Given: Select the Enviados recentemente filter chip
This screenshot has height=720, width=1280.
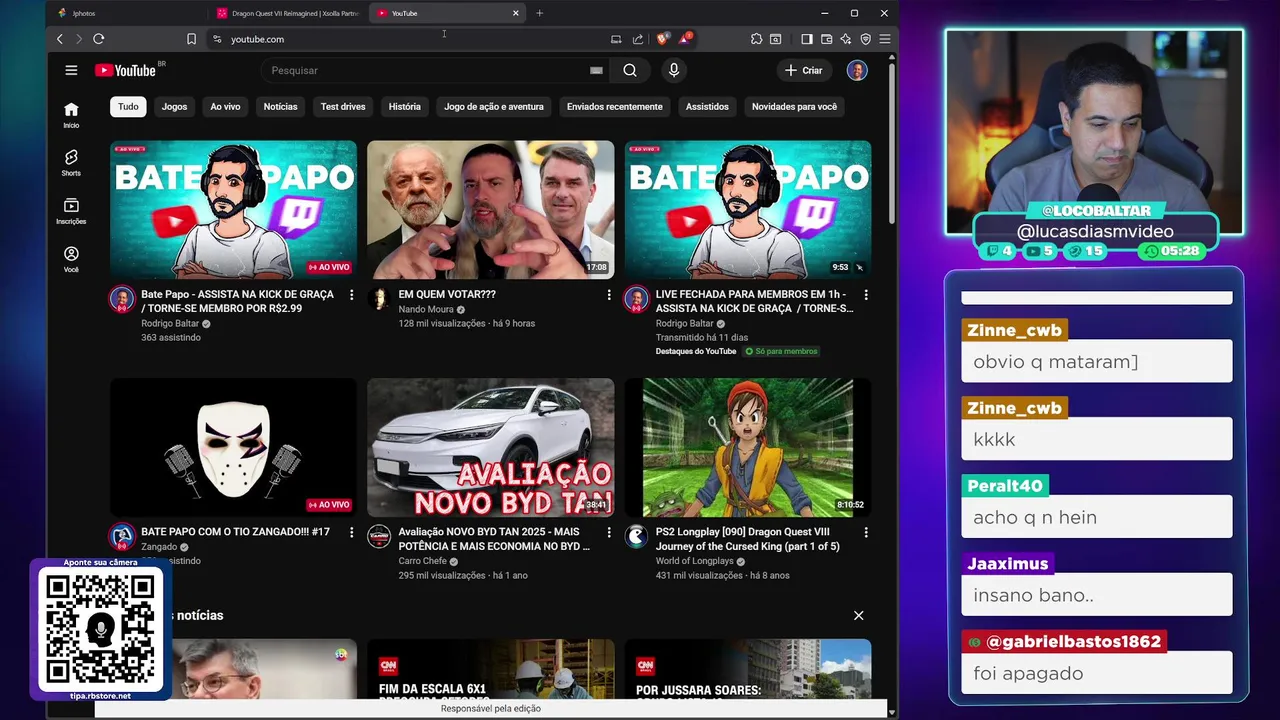Looking at the screenshot, I should 614,106.
